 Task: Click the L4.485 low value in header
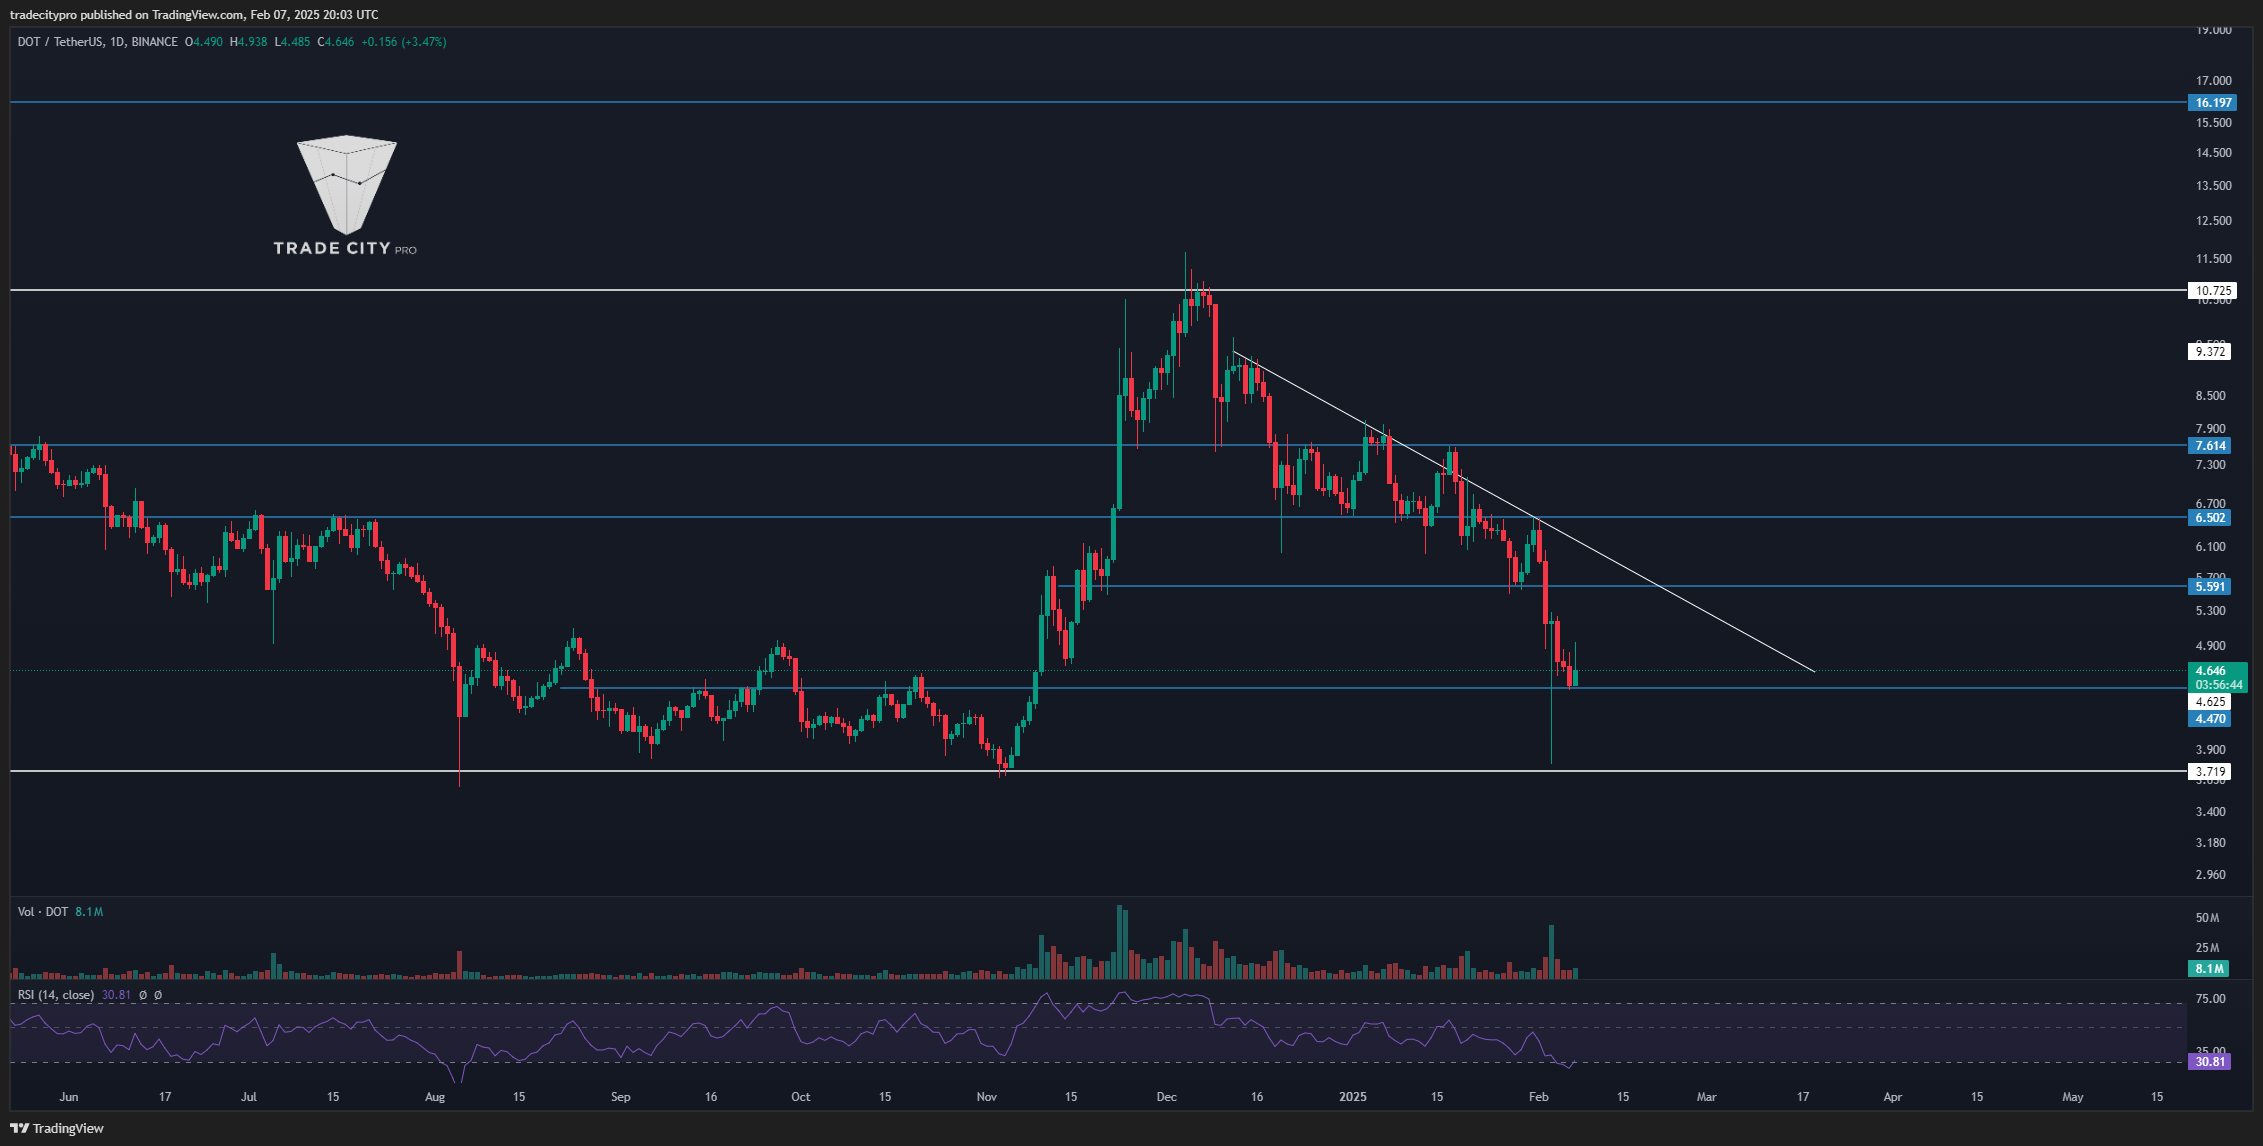point(293,42)
